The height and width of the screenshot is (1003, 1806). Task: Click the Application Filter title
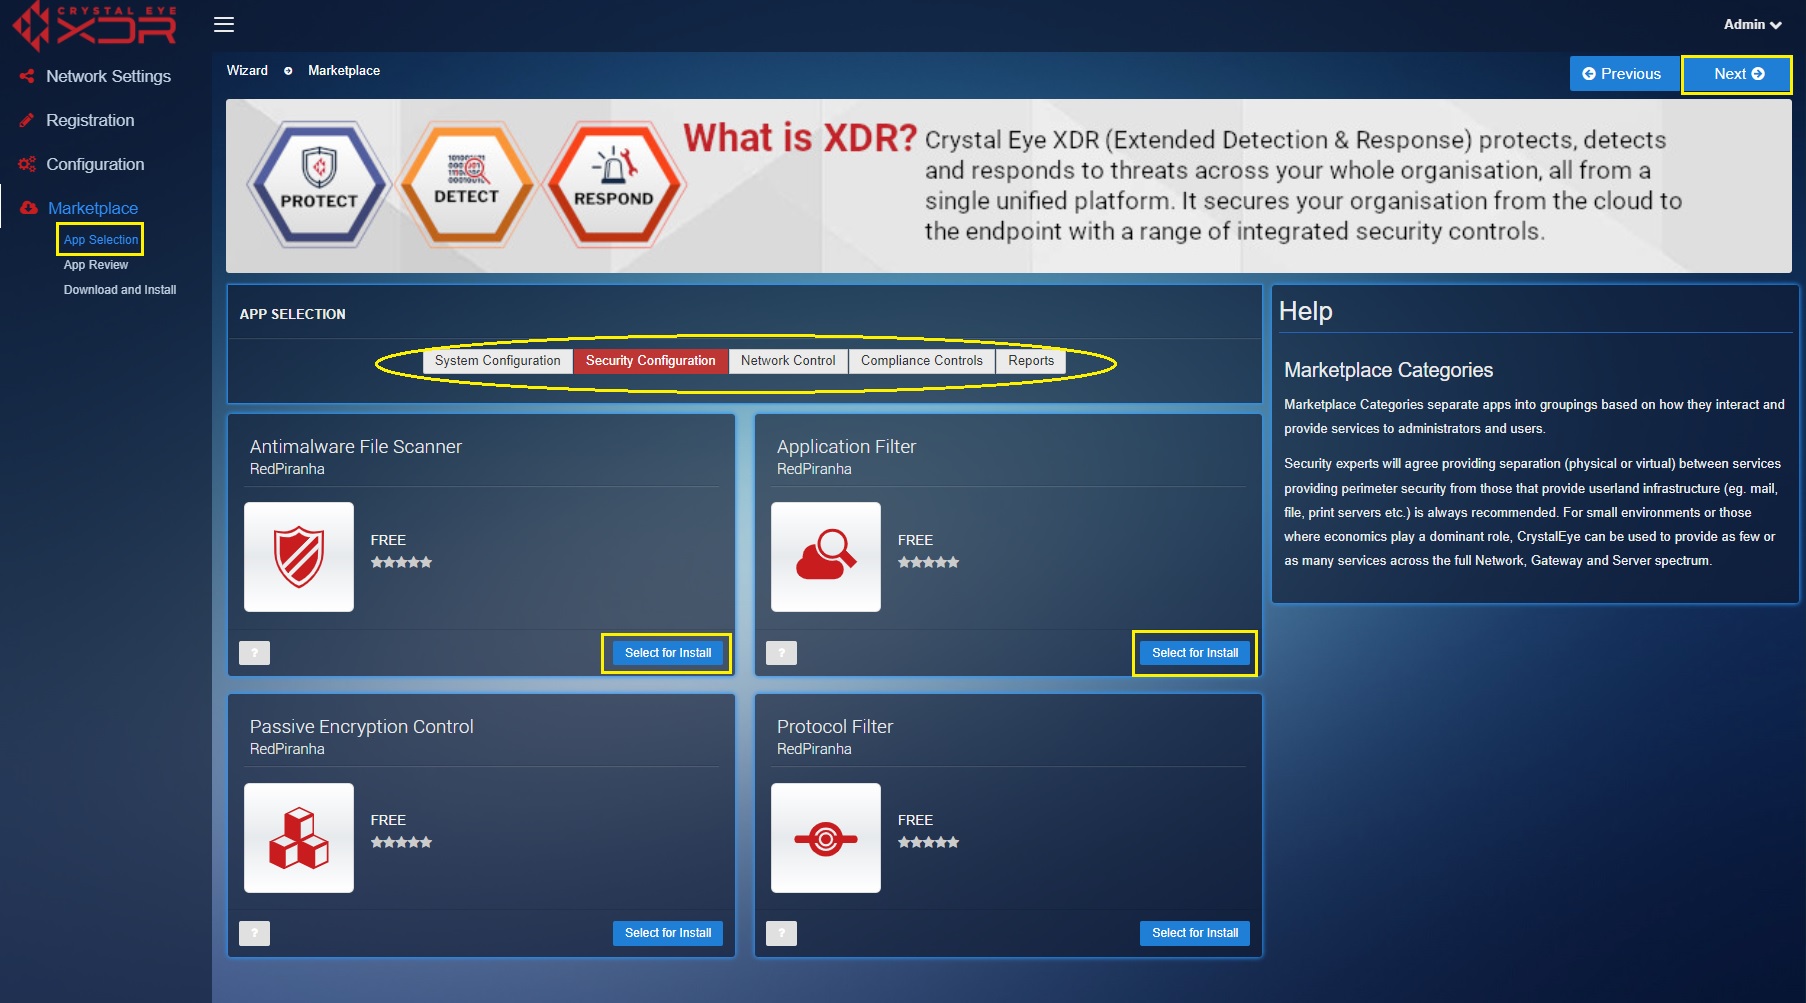click(x=846, y=447)
